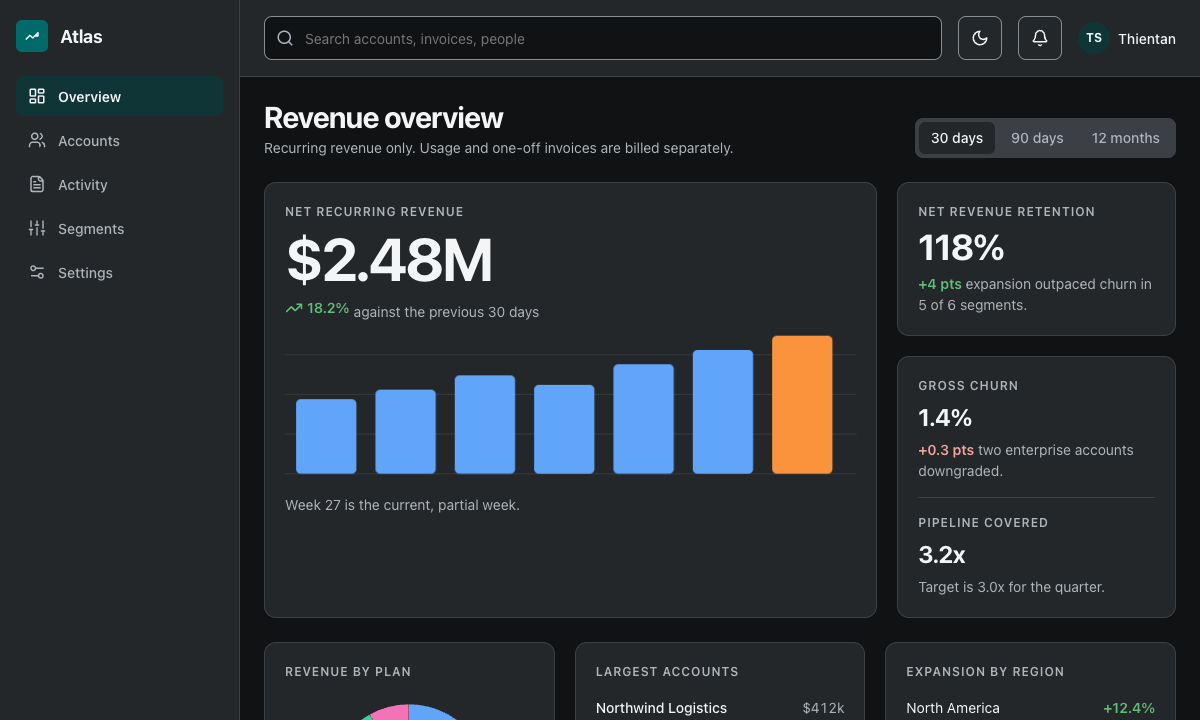Navigate to Segments

[x=119, y=228]
